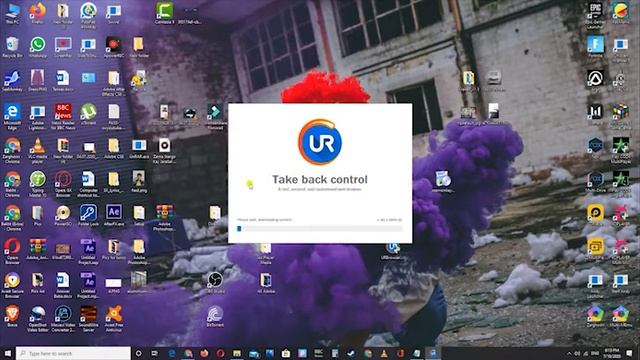
Task: Open Opera from the taskbar
Action: pyautogui.click(x=220, y=353)
